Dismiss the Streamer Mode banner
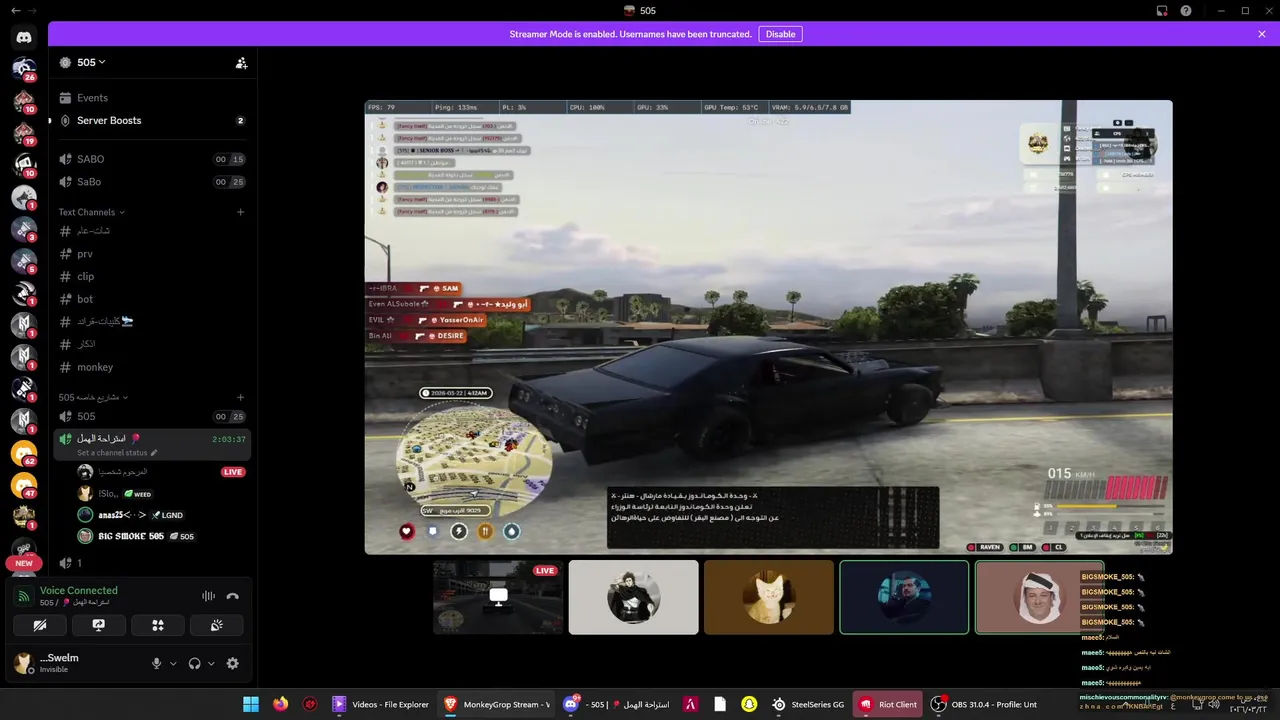The width and height of the screenshot is (1280, 720). pyautogui.click(x=1262, y=34)
